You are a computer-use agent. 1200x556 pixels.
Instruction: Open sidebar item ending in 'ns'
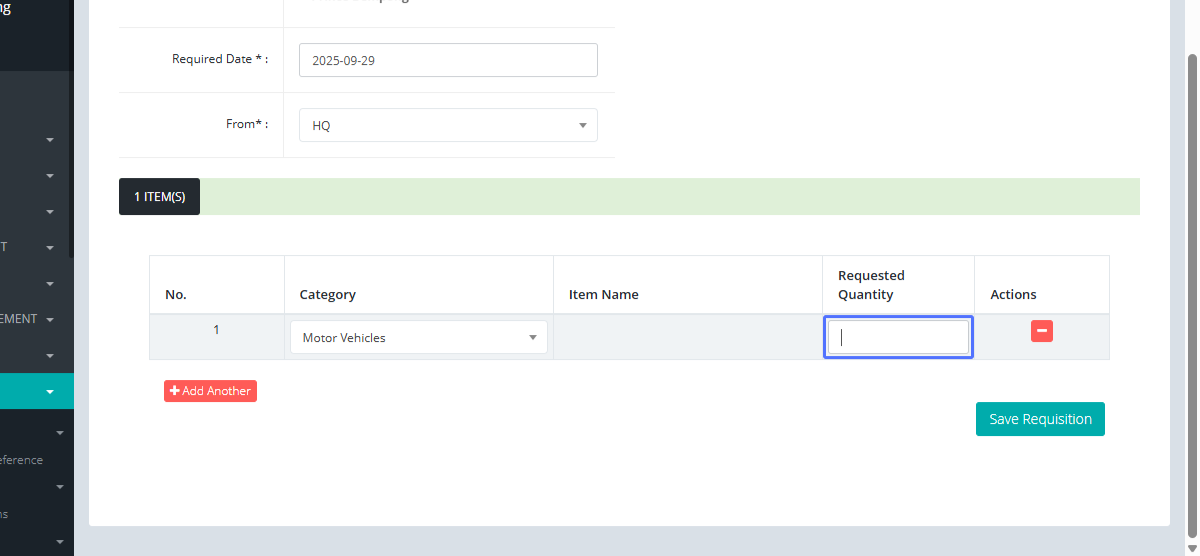(5, 514)
